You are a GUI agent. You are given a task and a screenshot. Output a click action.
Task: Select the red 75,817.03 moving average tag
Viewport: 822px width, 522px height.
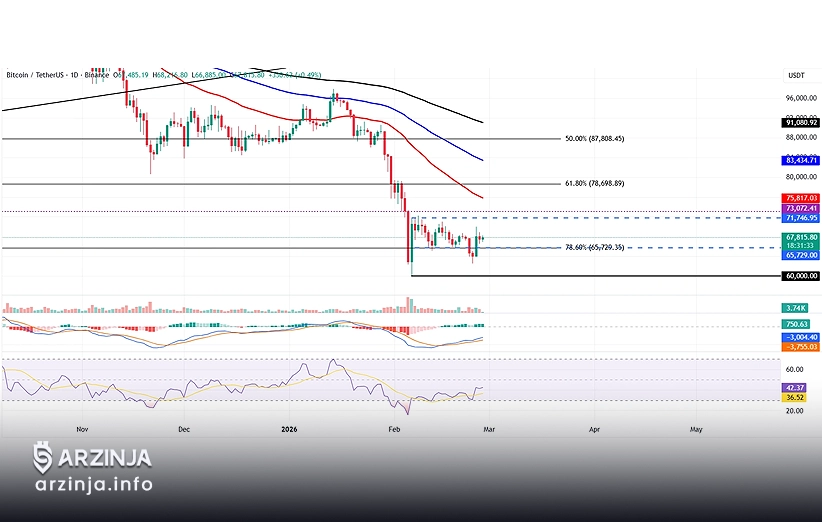800,198
